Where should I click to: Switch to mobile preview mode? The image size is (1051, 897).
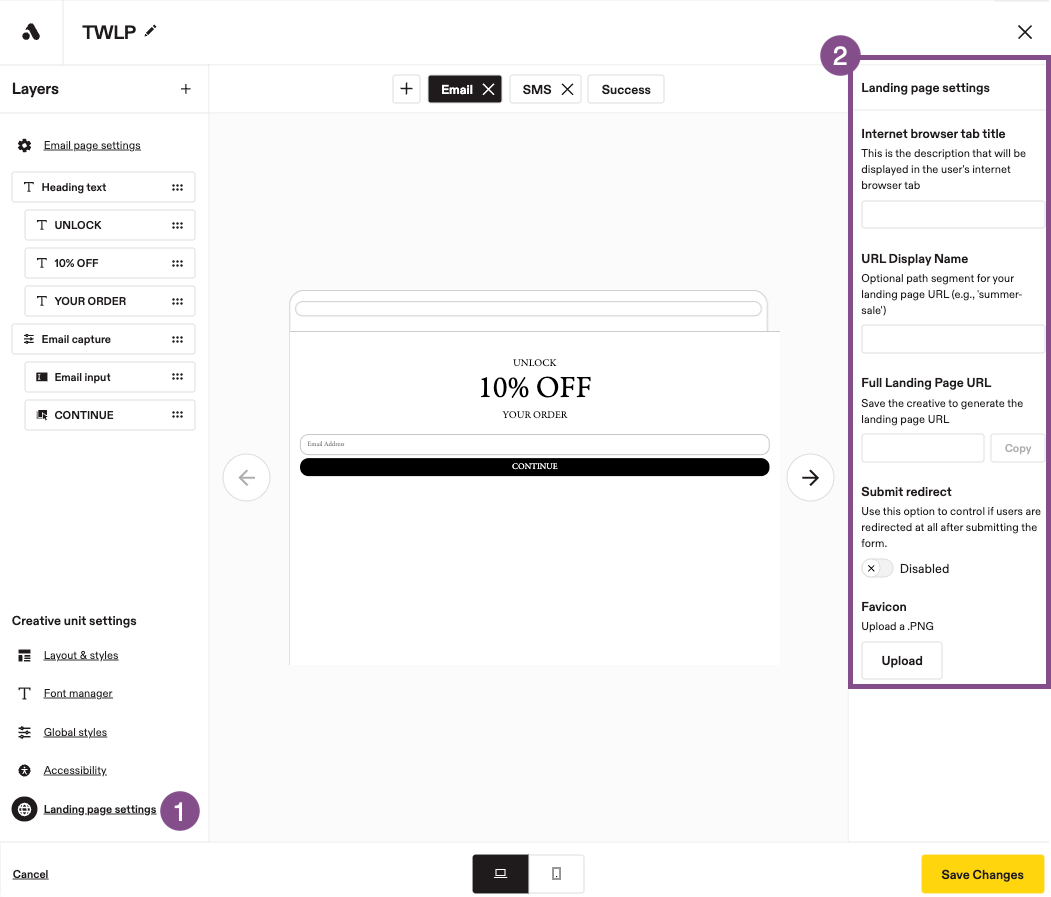point(556,874)
